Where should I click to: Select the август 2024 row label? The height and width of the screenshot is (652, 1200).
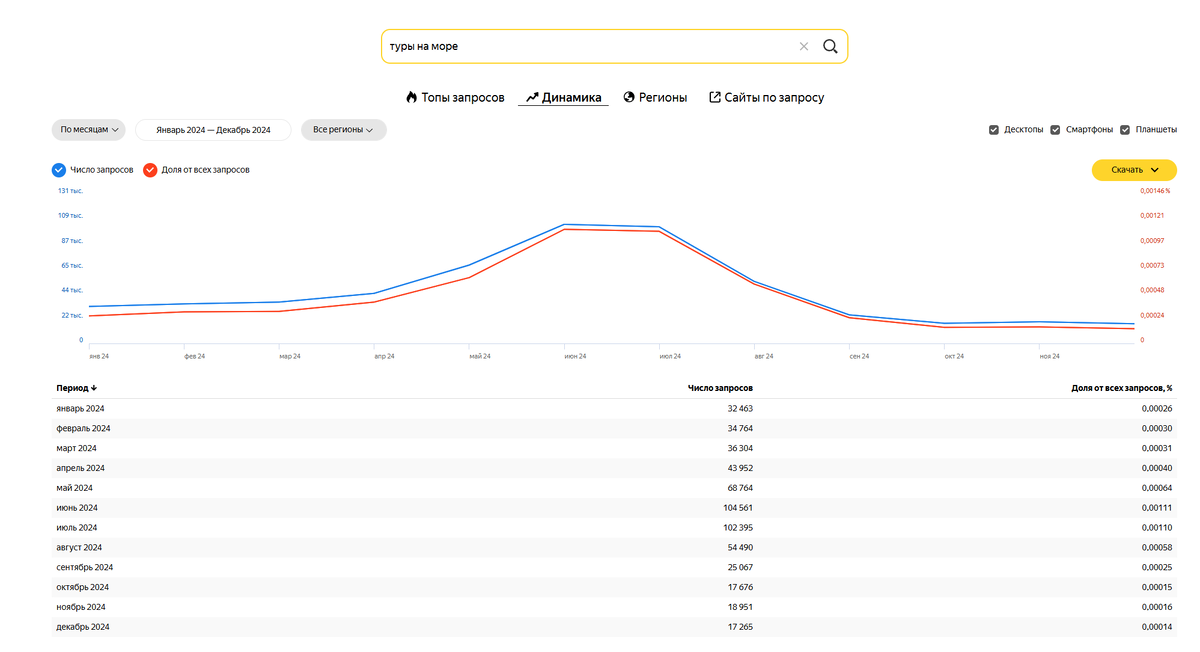click(x=79, y=547)
